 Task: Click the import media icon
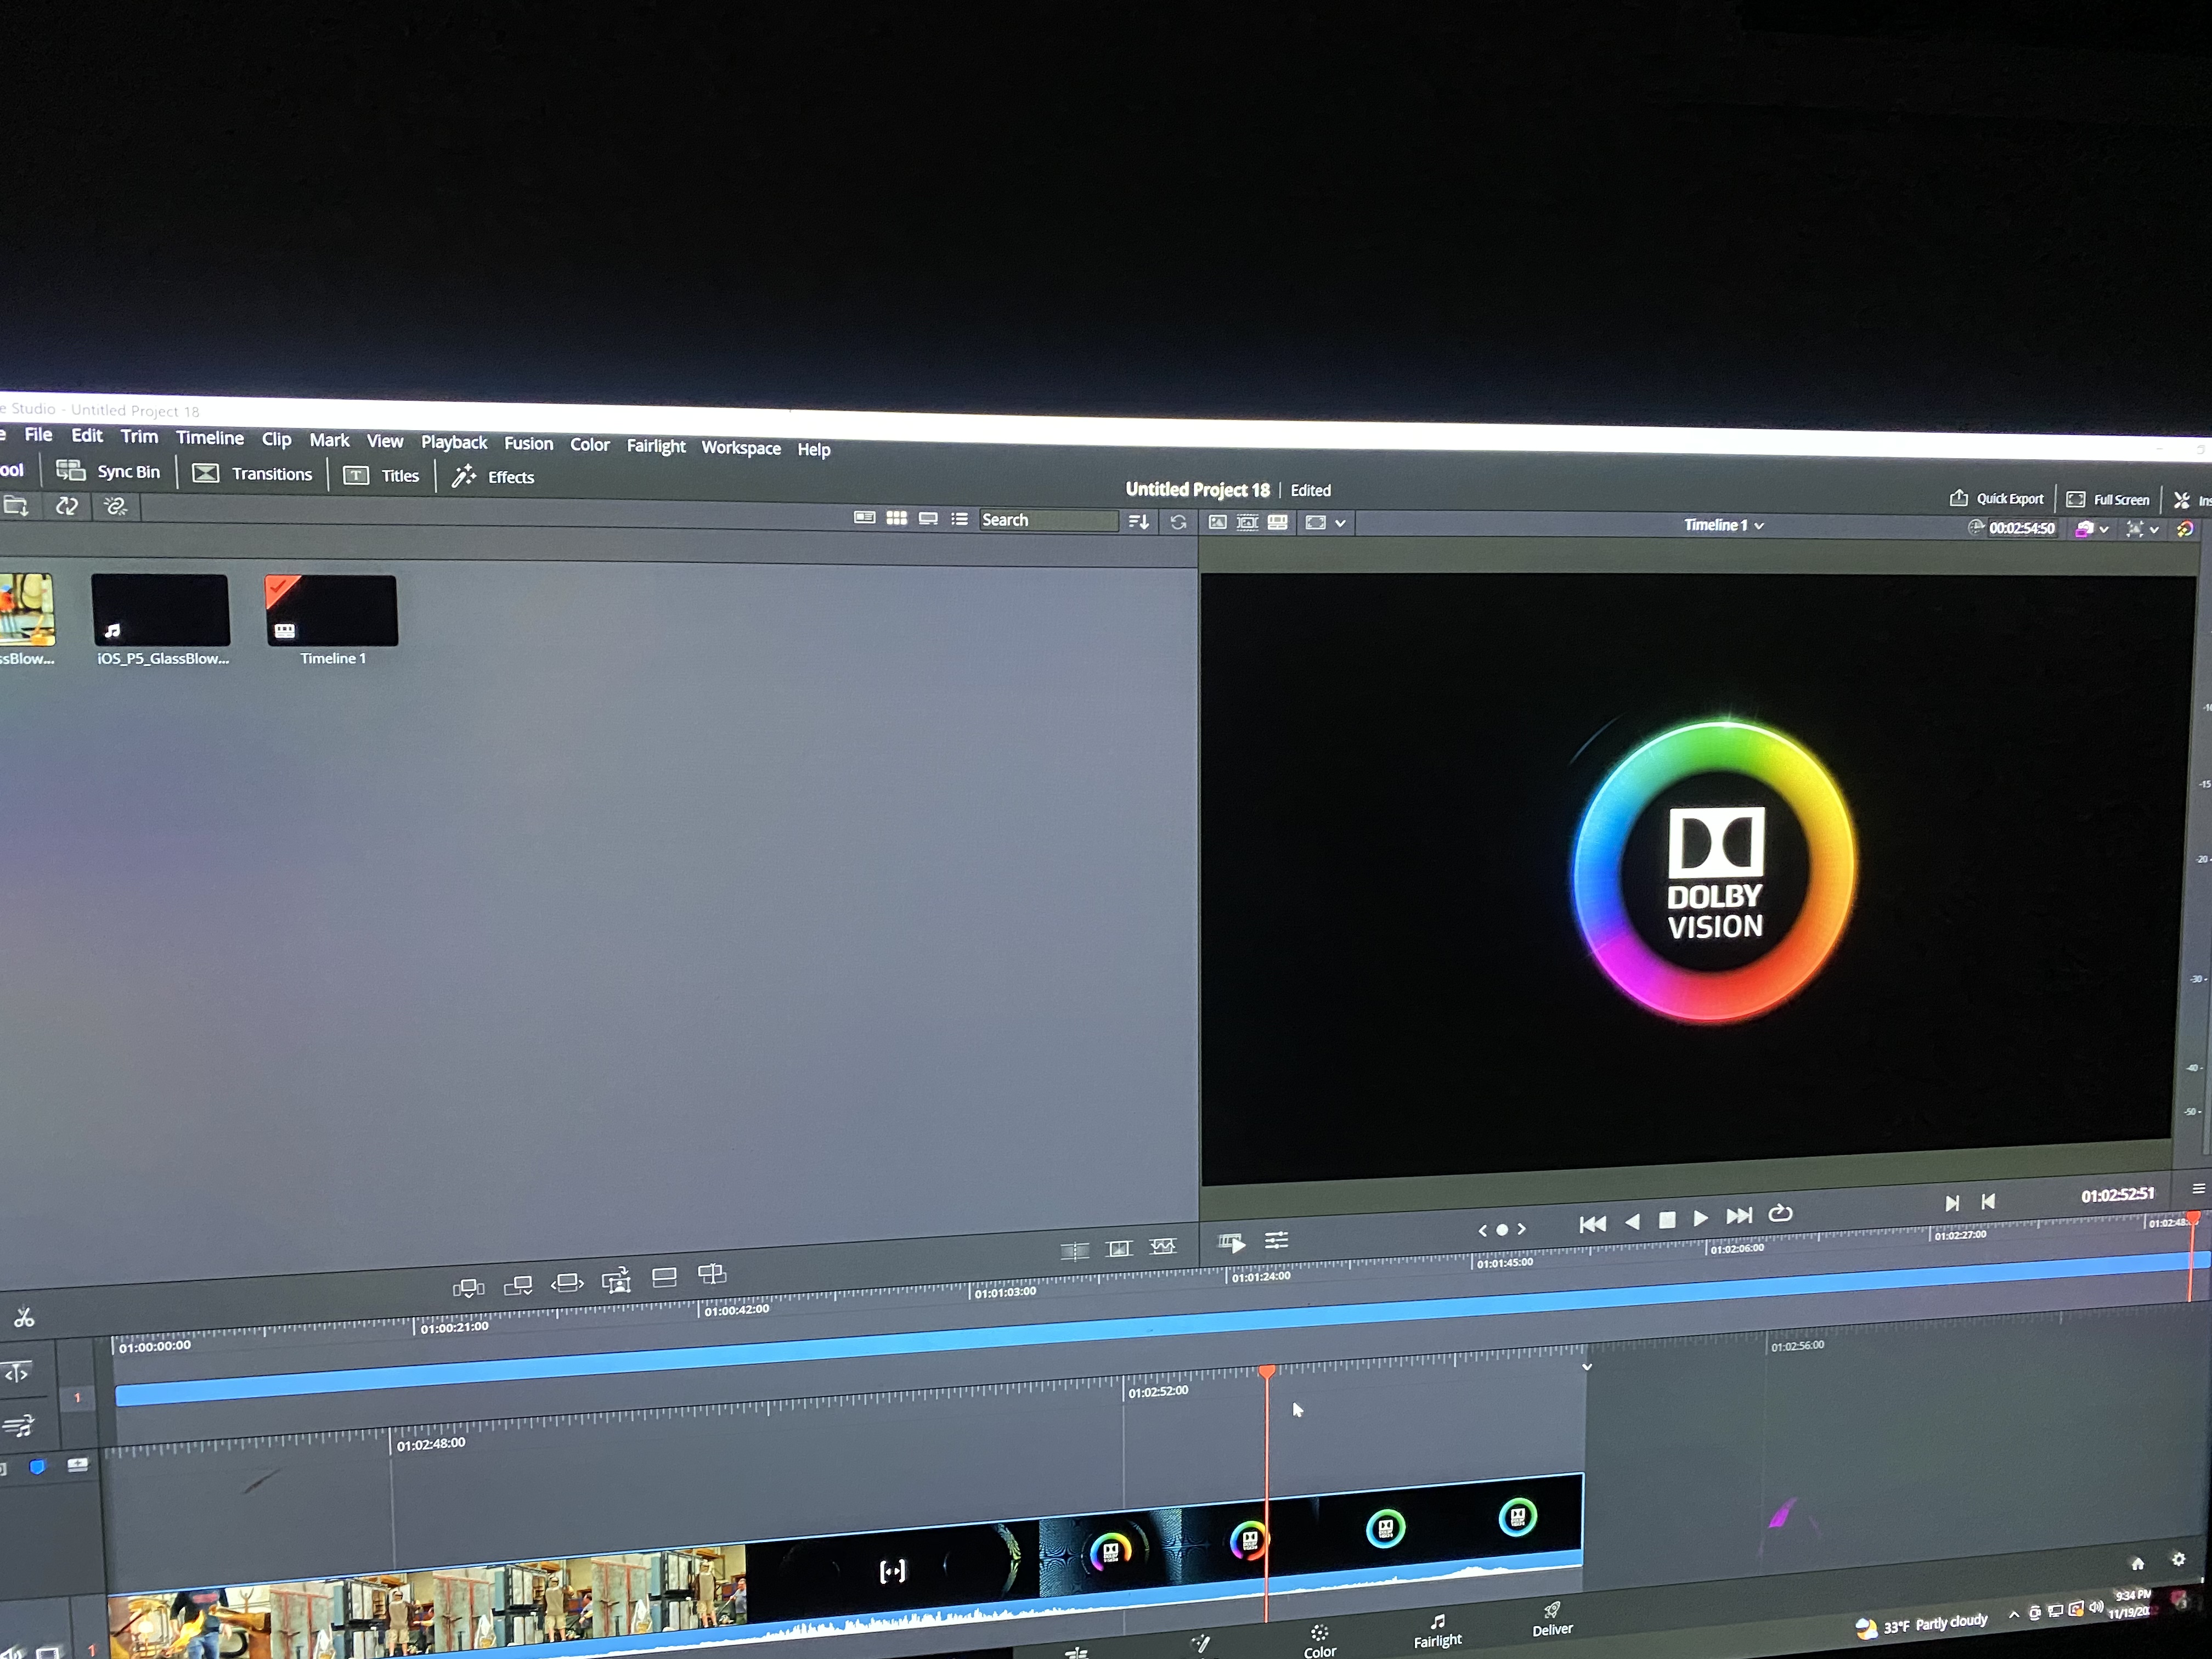tap(16, 506)
